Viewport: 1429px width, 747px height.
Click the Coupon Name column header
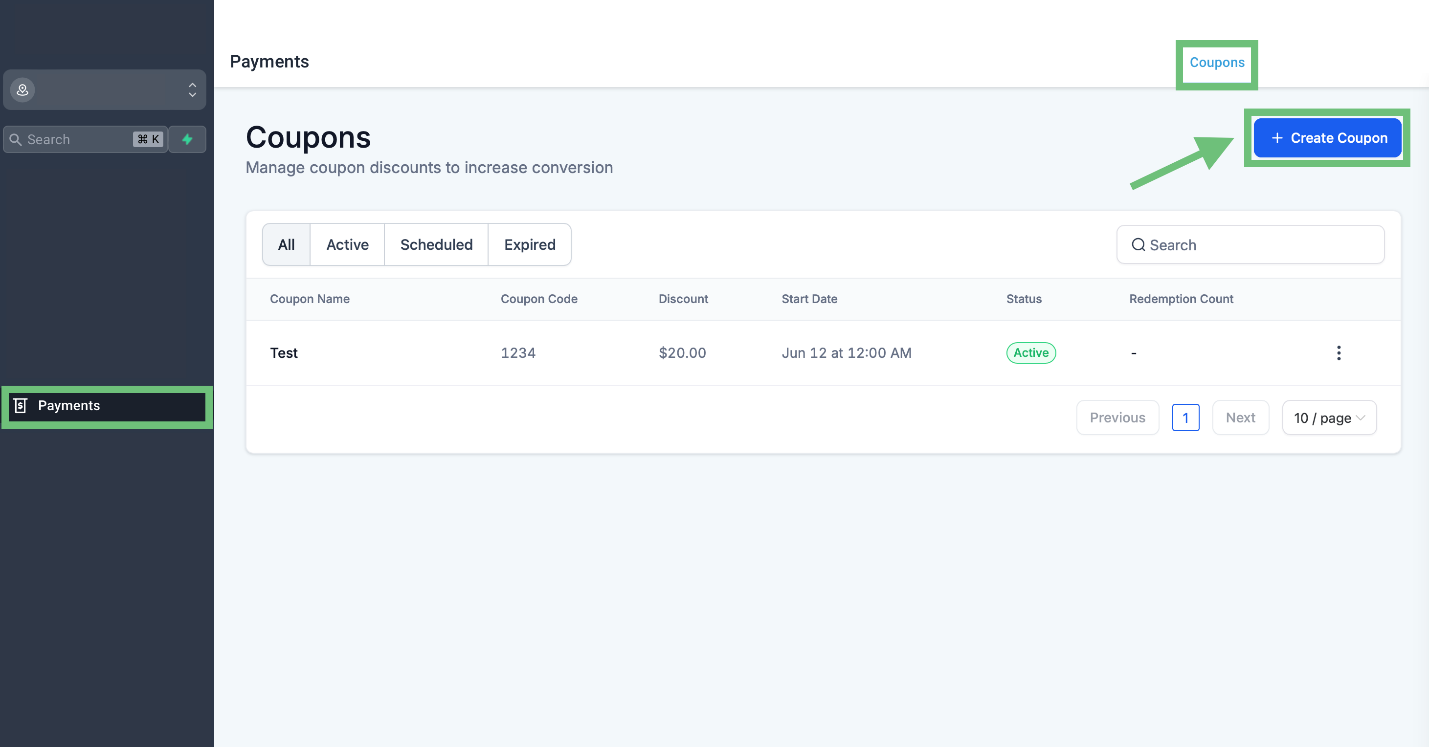pos(310,299)
